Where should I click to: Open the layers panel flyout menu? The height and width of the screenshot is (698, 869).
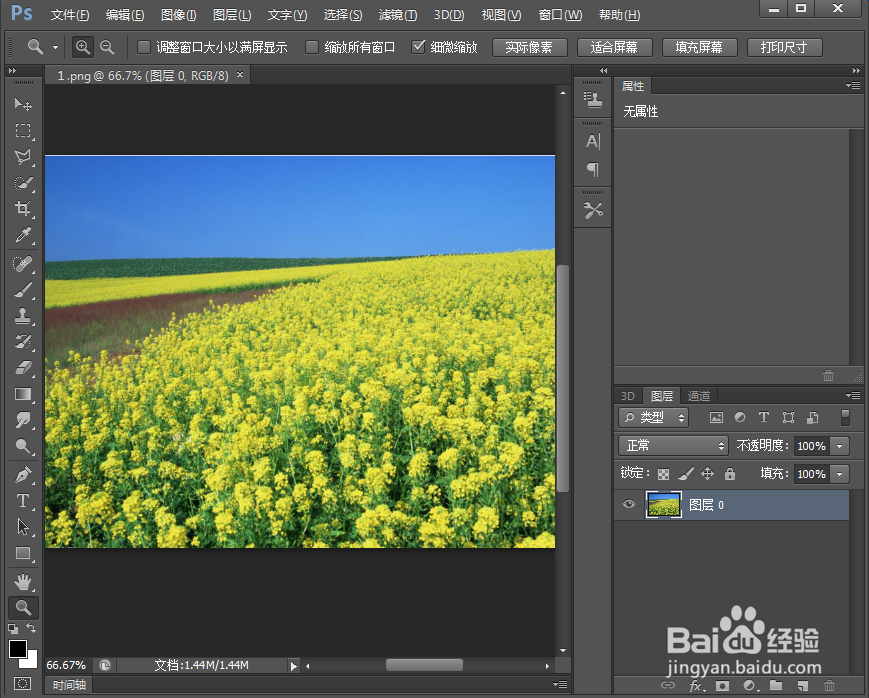(853, 395)
